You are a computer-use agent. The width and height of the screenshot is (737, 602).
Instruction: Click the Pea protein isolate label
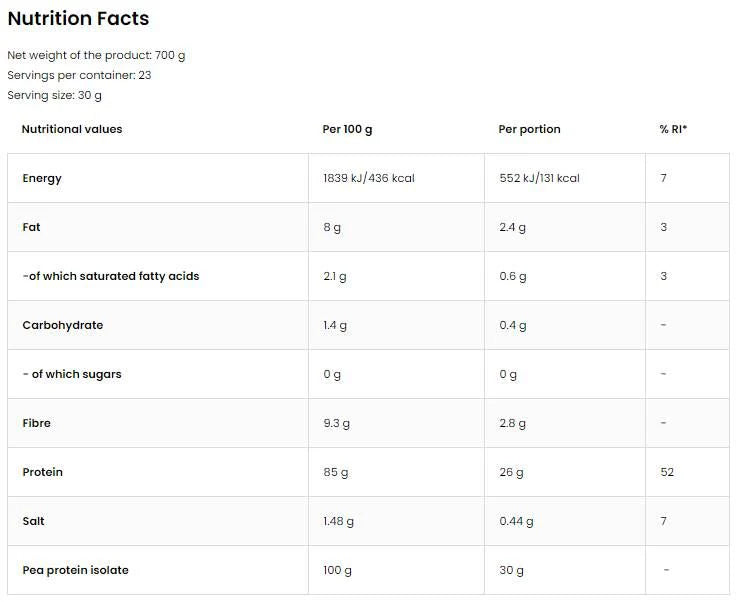coord(75,570)
